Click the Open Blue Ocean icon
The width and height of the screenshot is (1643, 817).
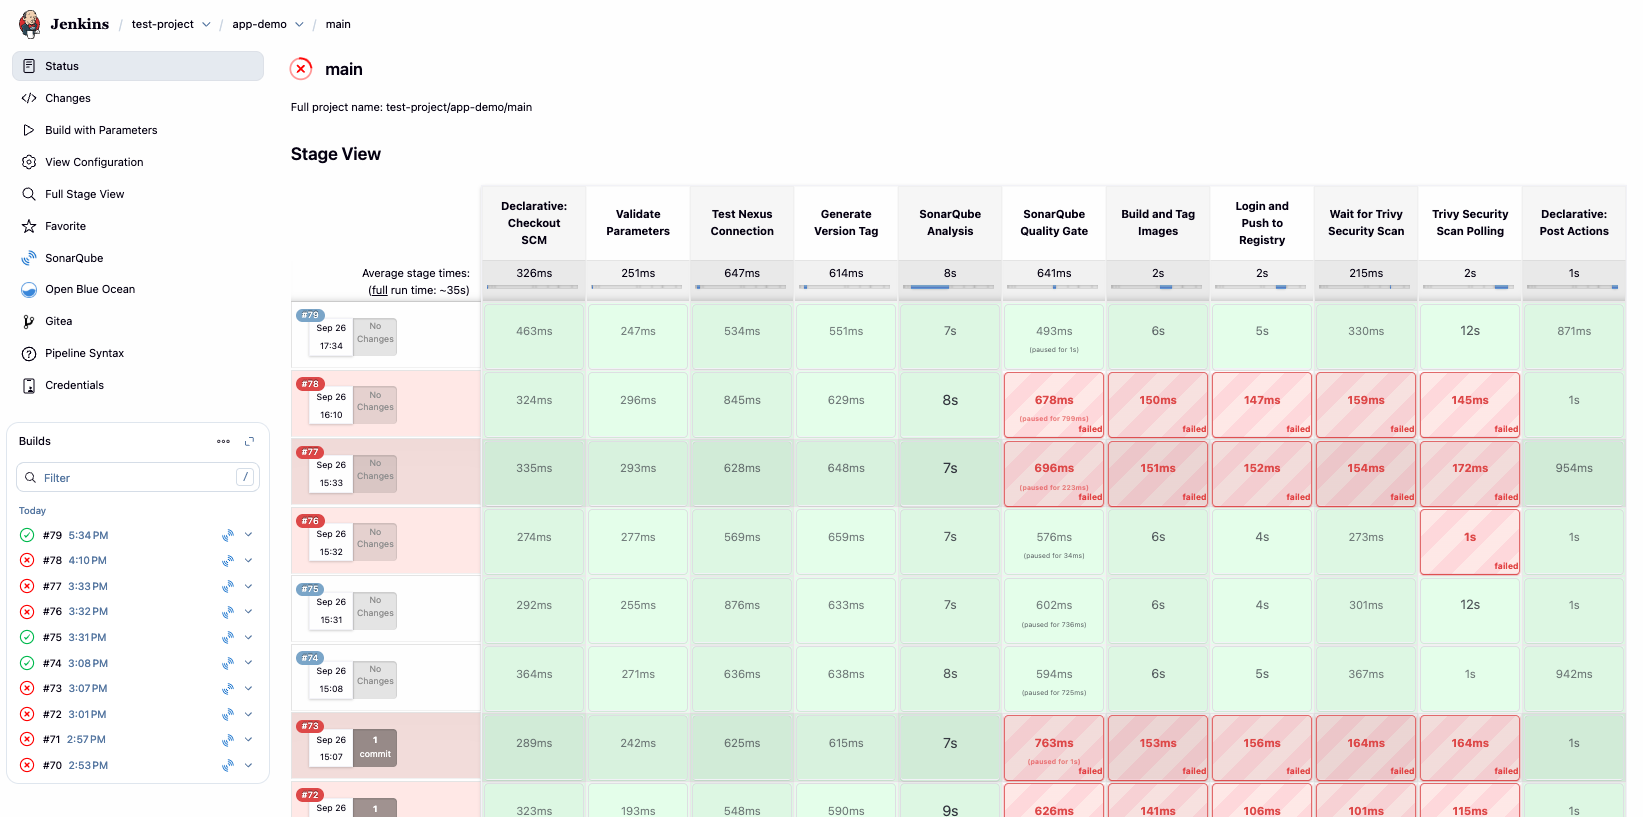(x=29, y=290)
